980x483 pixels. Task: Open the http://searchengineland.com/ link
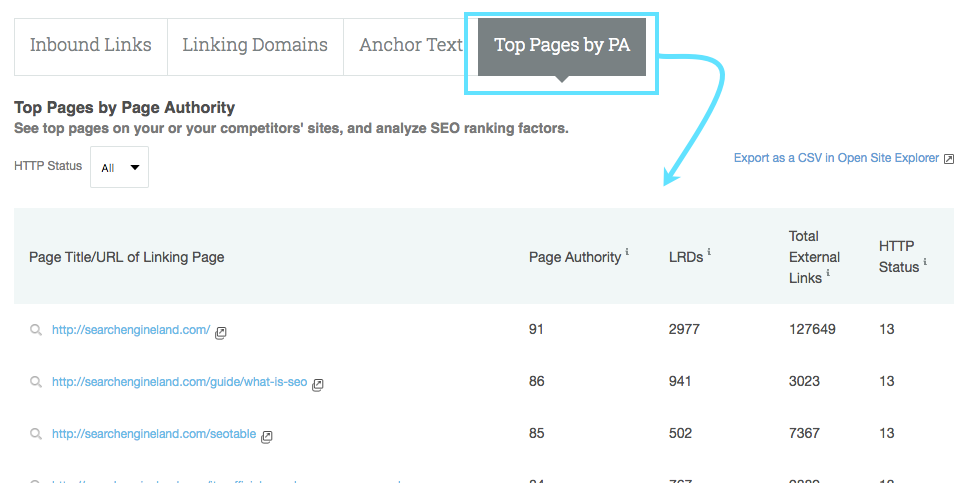click(x=131, y=329)
